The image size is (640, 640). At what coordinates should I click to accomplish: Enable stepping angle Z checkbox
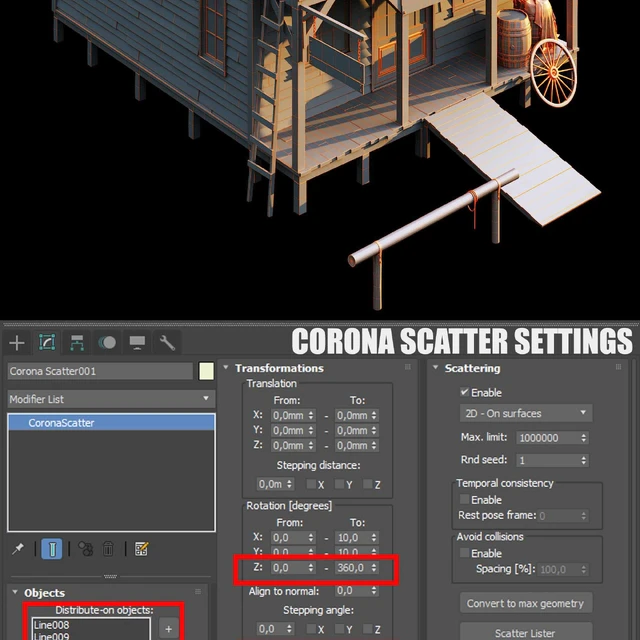pyautogui.click(x=367, y=629)
